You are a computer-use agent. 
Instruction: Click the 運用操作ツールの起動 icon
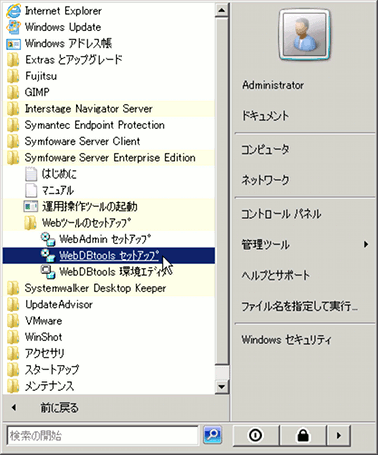tap(31, 207)
